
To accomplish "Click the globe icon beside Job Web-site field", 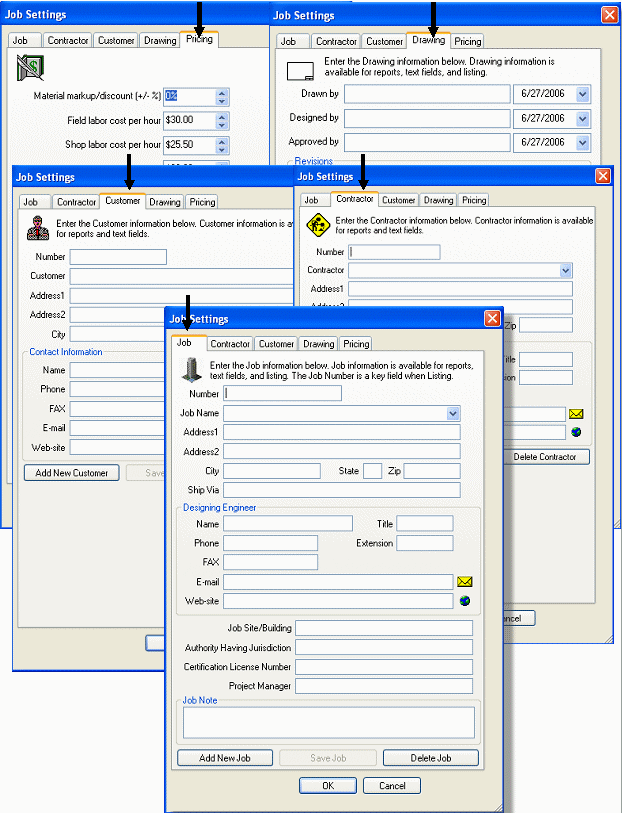I will [x=464, y=601].
